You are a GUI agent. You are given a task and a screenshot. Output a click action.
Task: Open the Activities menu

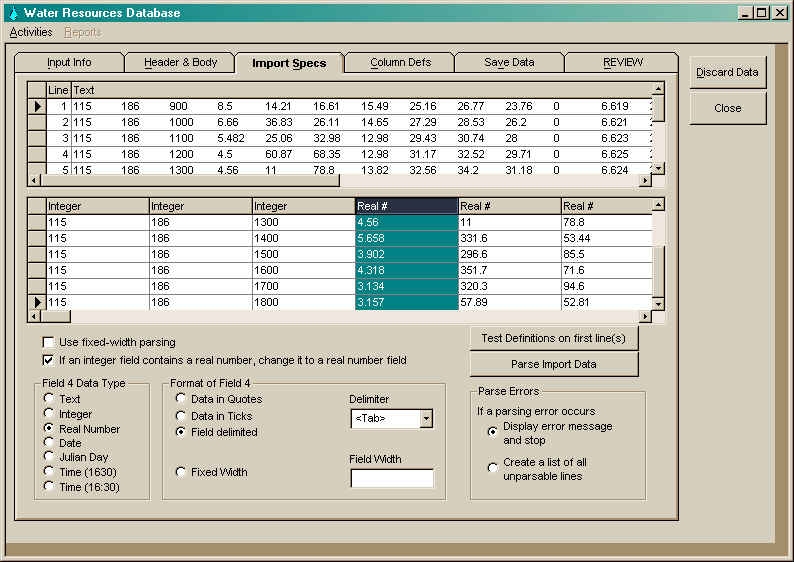click(30, 32)
